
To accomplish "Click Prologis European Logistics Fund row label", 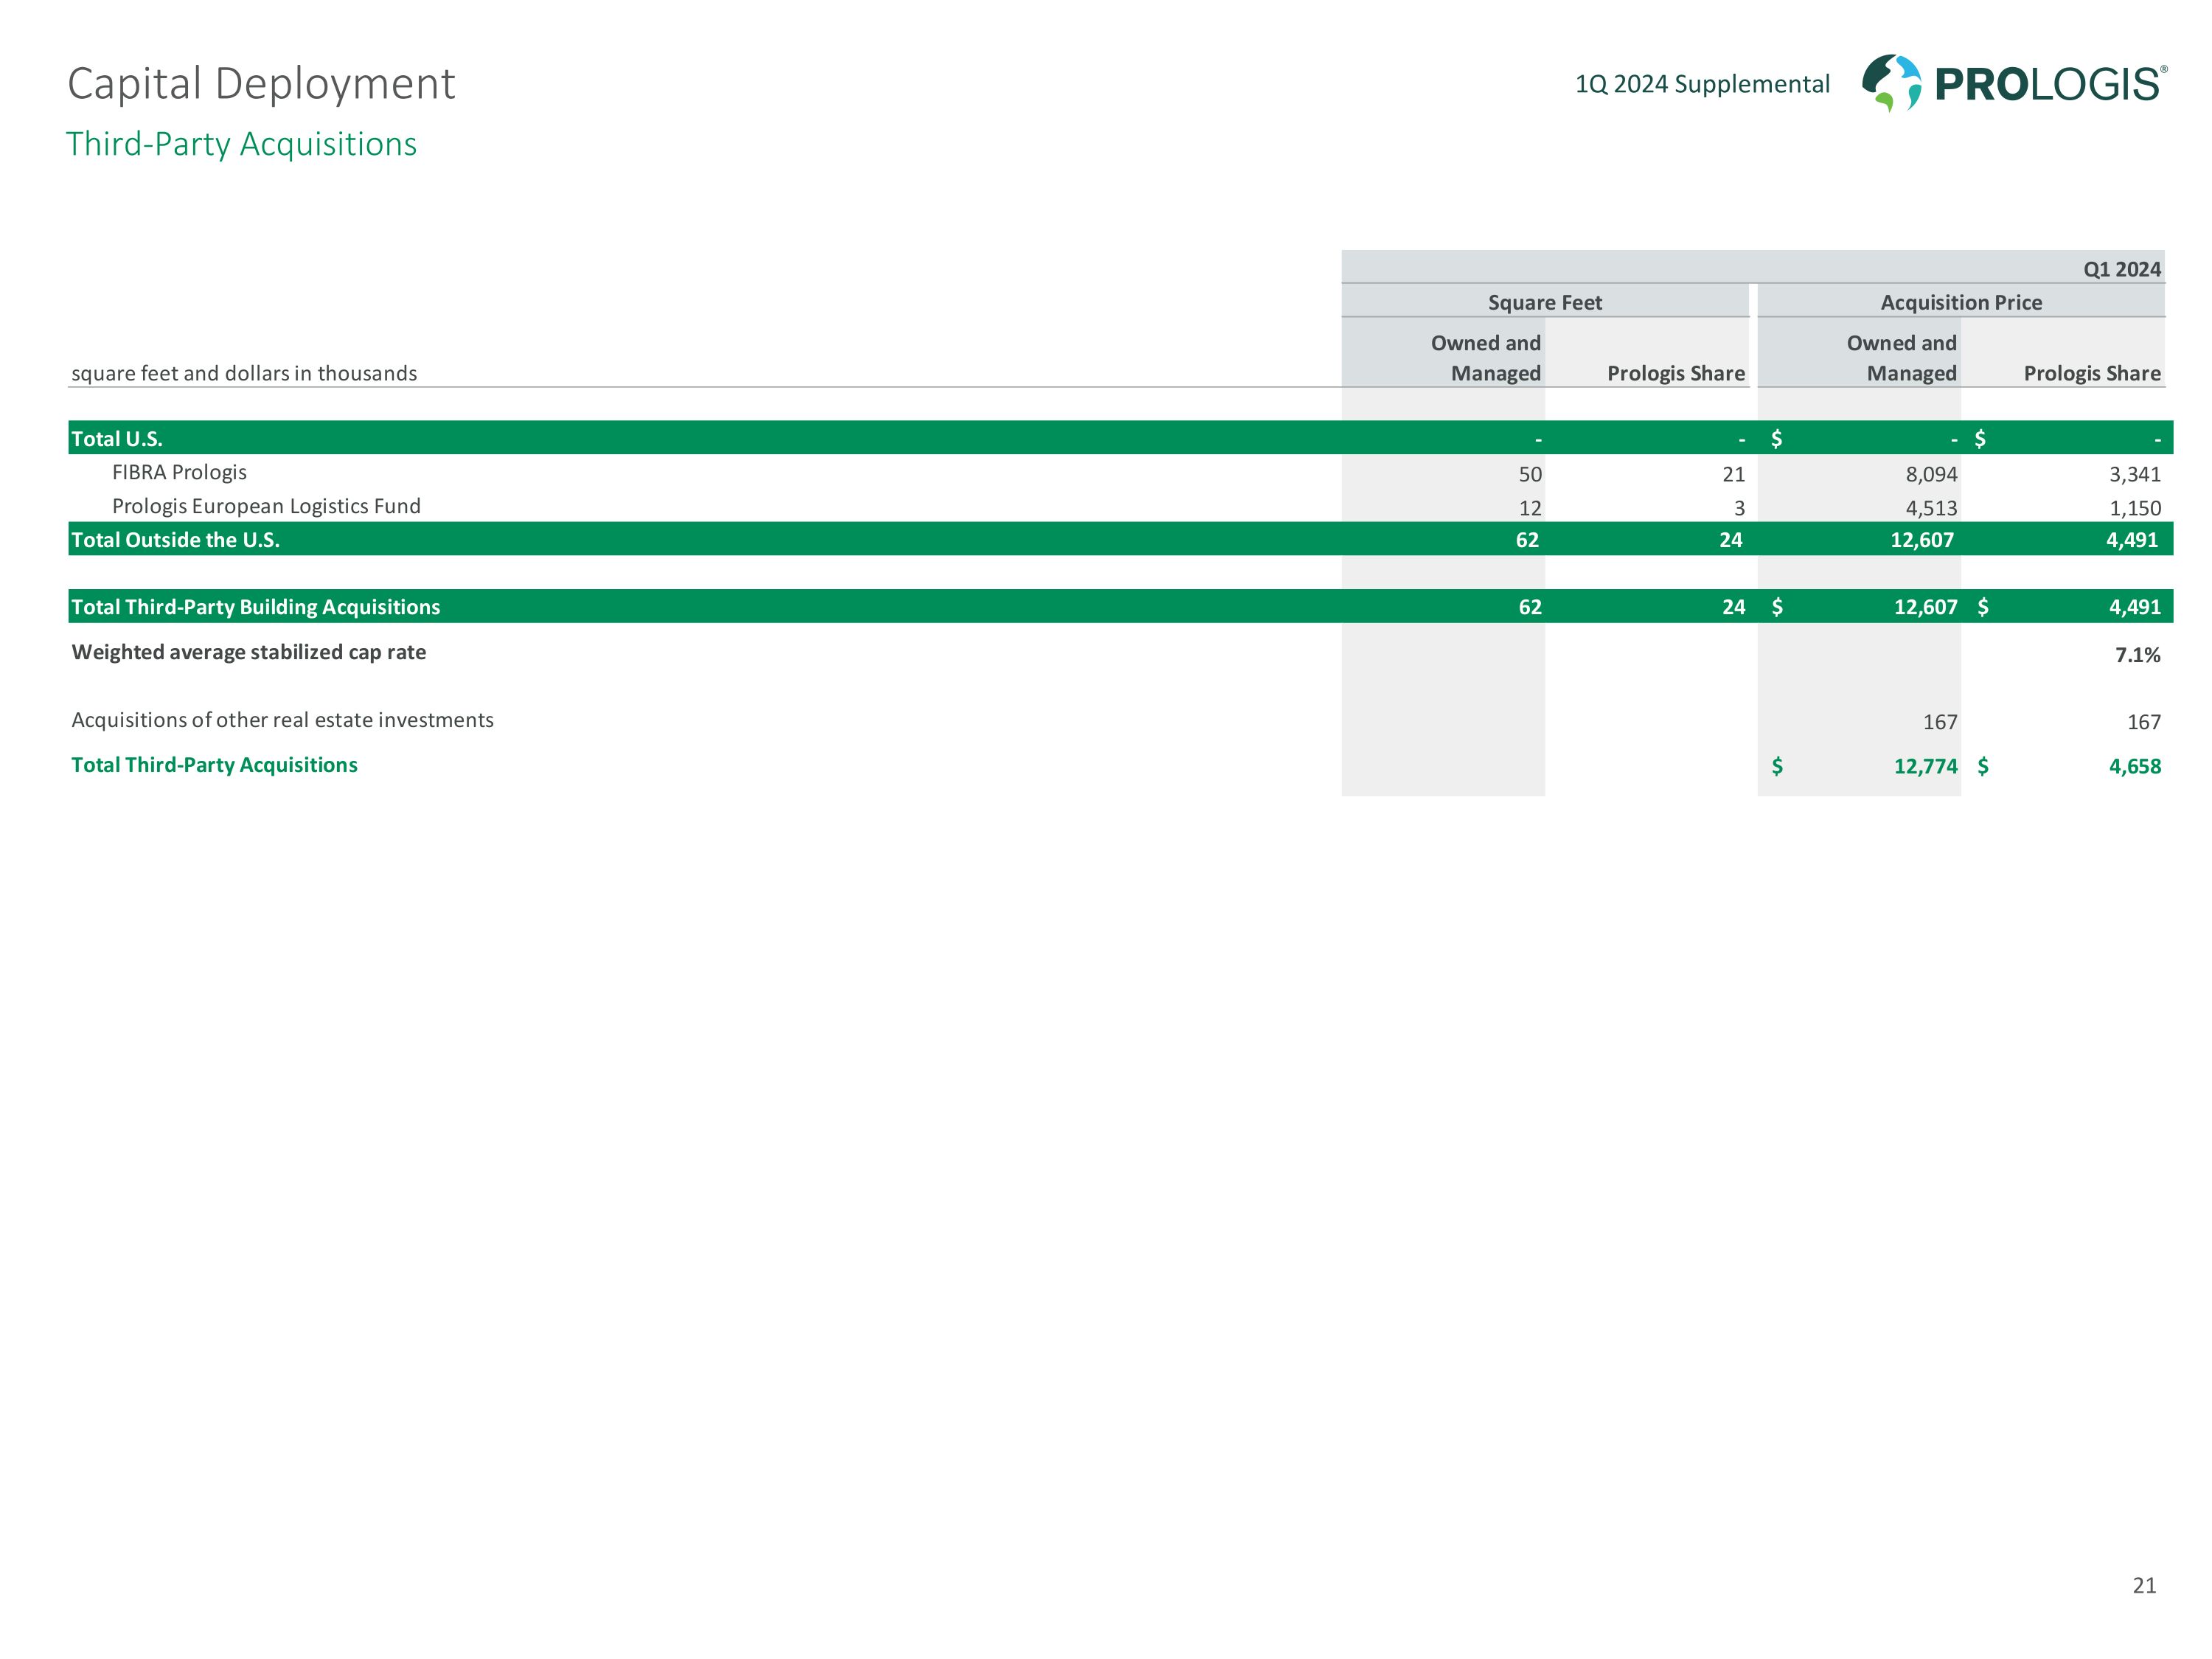I will tap(266, 506).
